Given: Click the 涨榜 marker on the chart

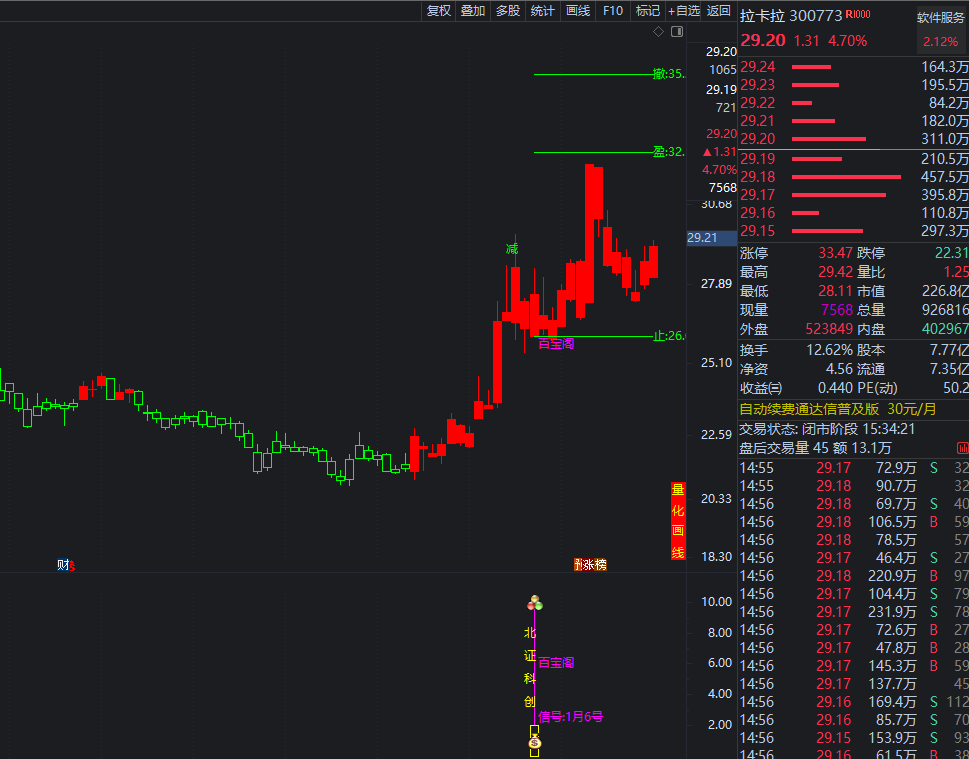Looking at the screenshot, I should click(x=590, y=565).
